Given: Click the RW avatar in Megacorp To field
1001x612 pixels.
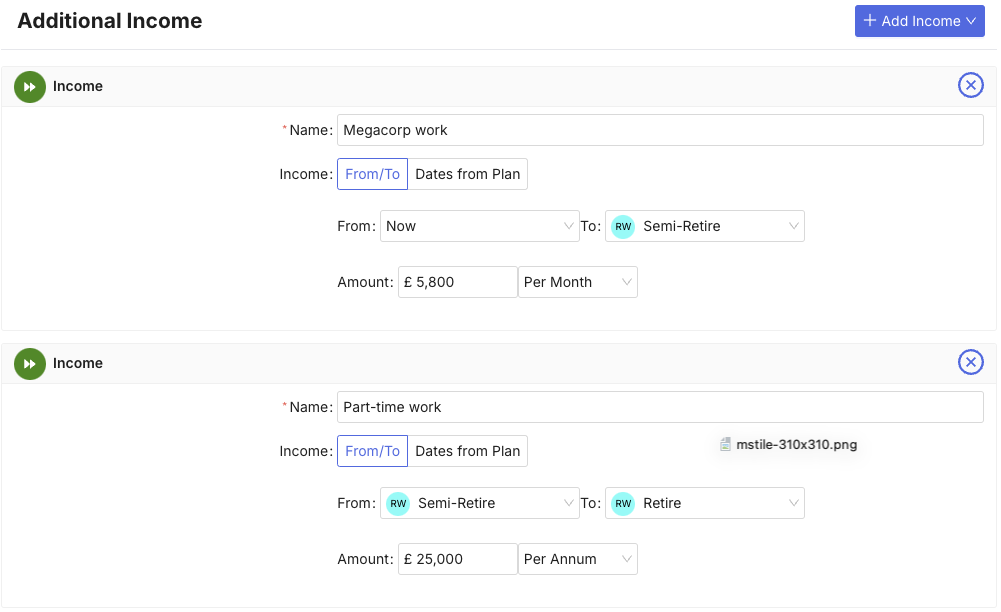Looking at the screenshot, I should click(x=623, y=227).
